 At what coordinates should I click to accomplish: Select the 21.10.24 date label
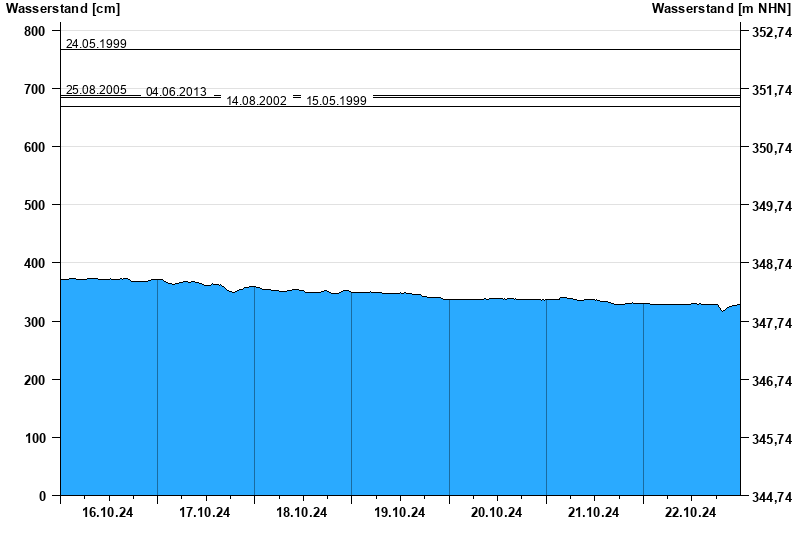pyautogui.click(x=594, y=513)
